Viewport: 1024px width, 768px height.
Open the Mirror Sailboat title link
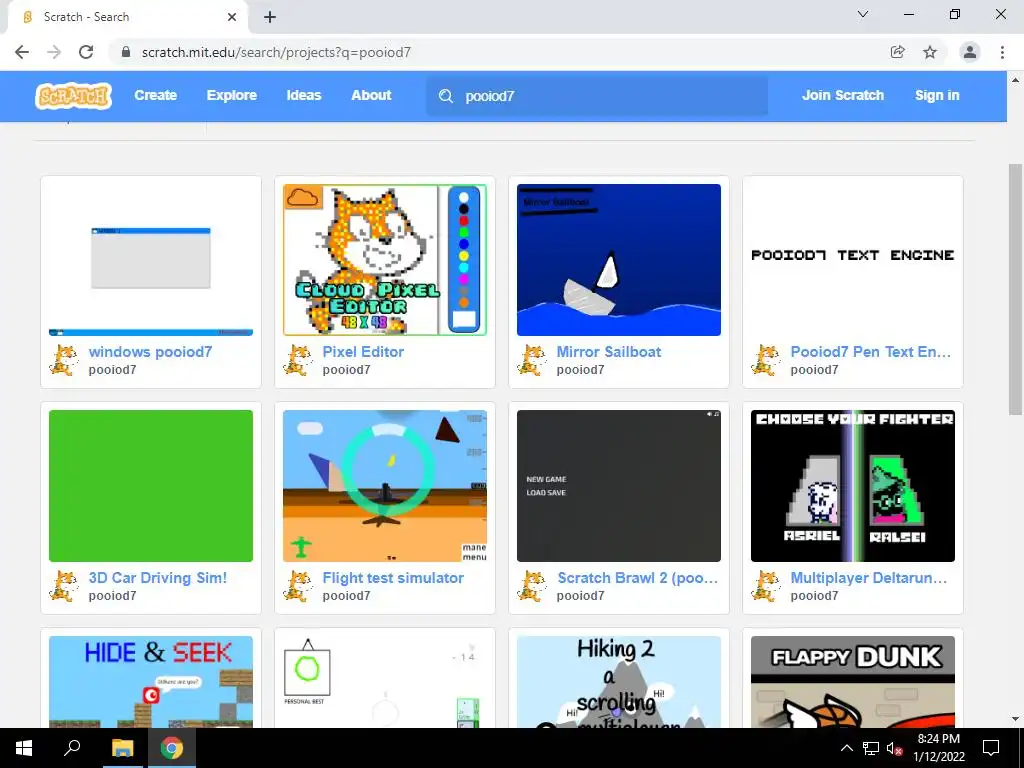(609, 352)
